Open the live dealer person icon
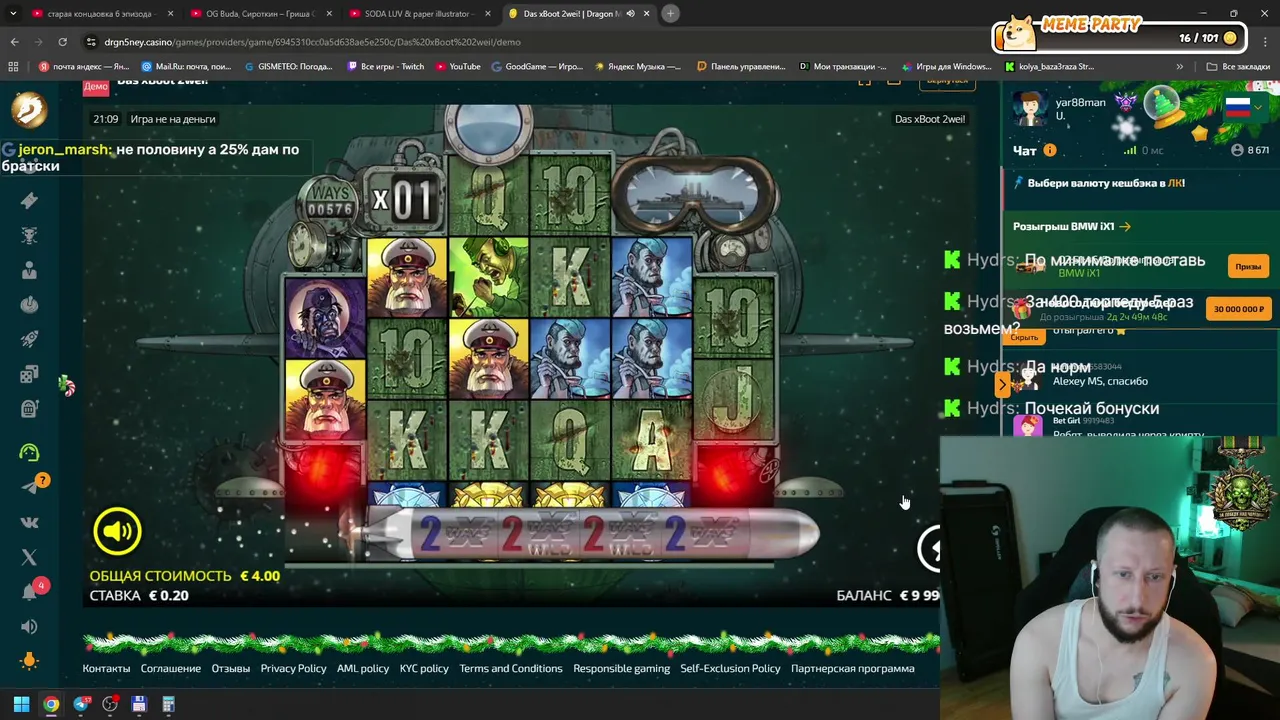The image size is (1280, 720). (29, 270)
